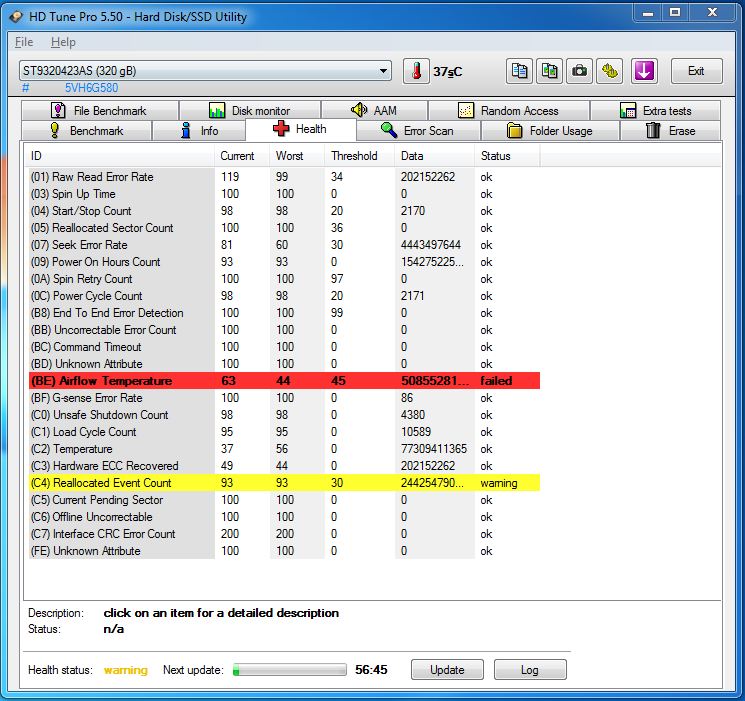Select the (BB) Uncorrectable Error Count row
745x701 pixels.
(284, 330)
